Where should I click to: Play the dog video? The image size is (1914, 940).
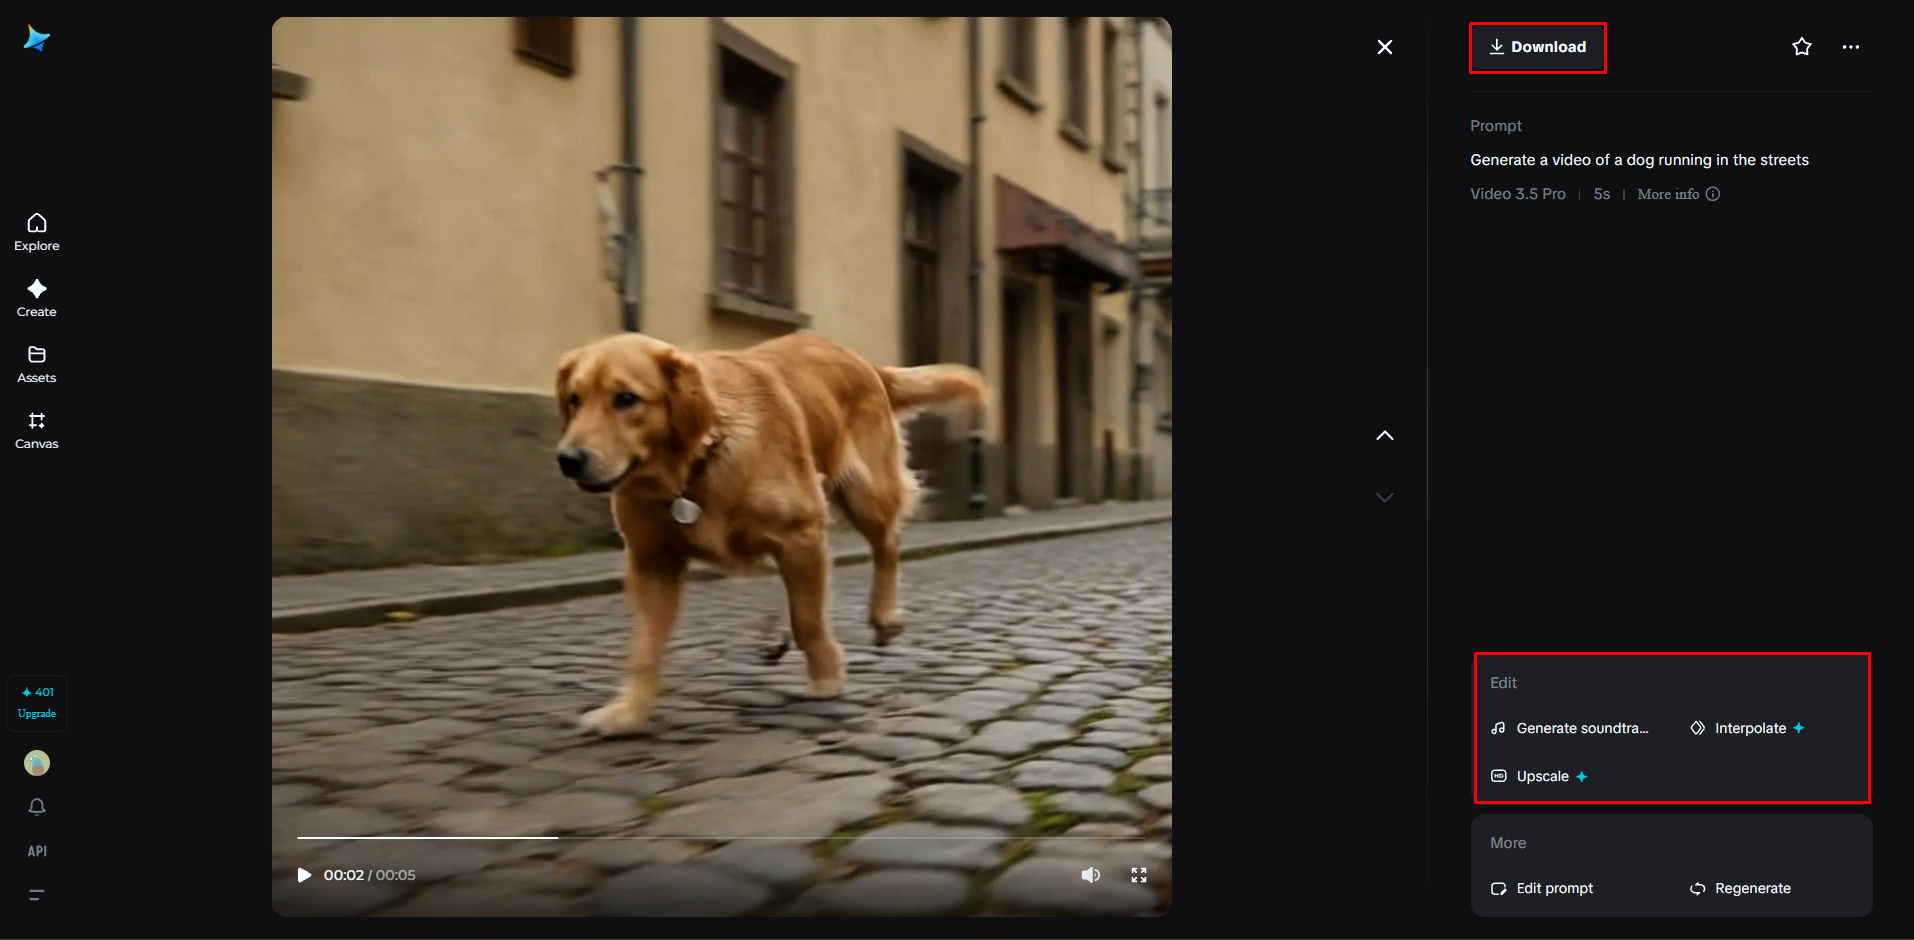(304, 874)
